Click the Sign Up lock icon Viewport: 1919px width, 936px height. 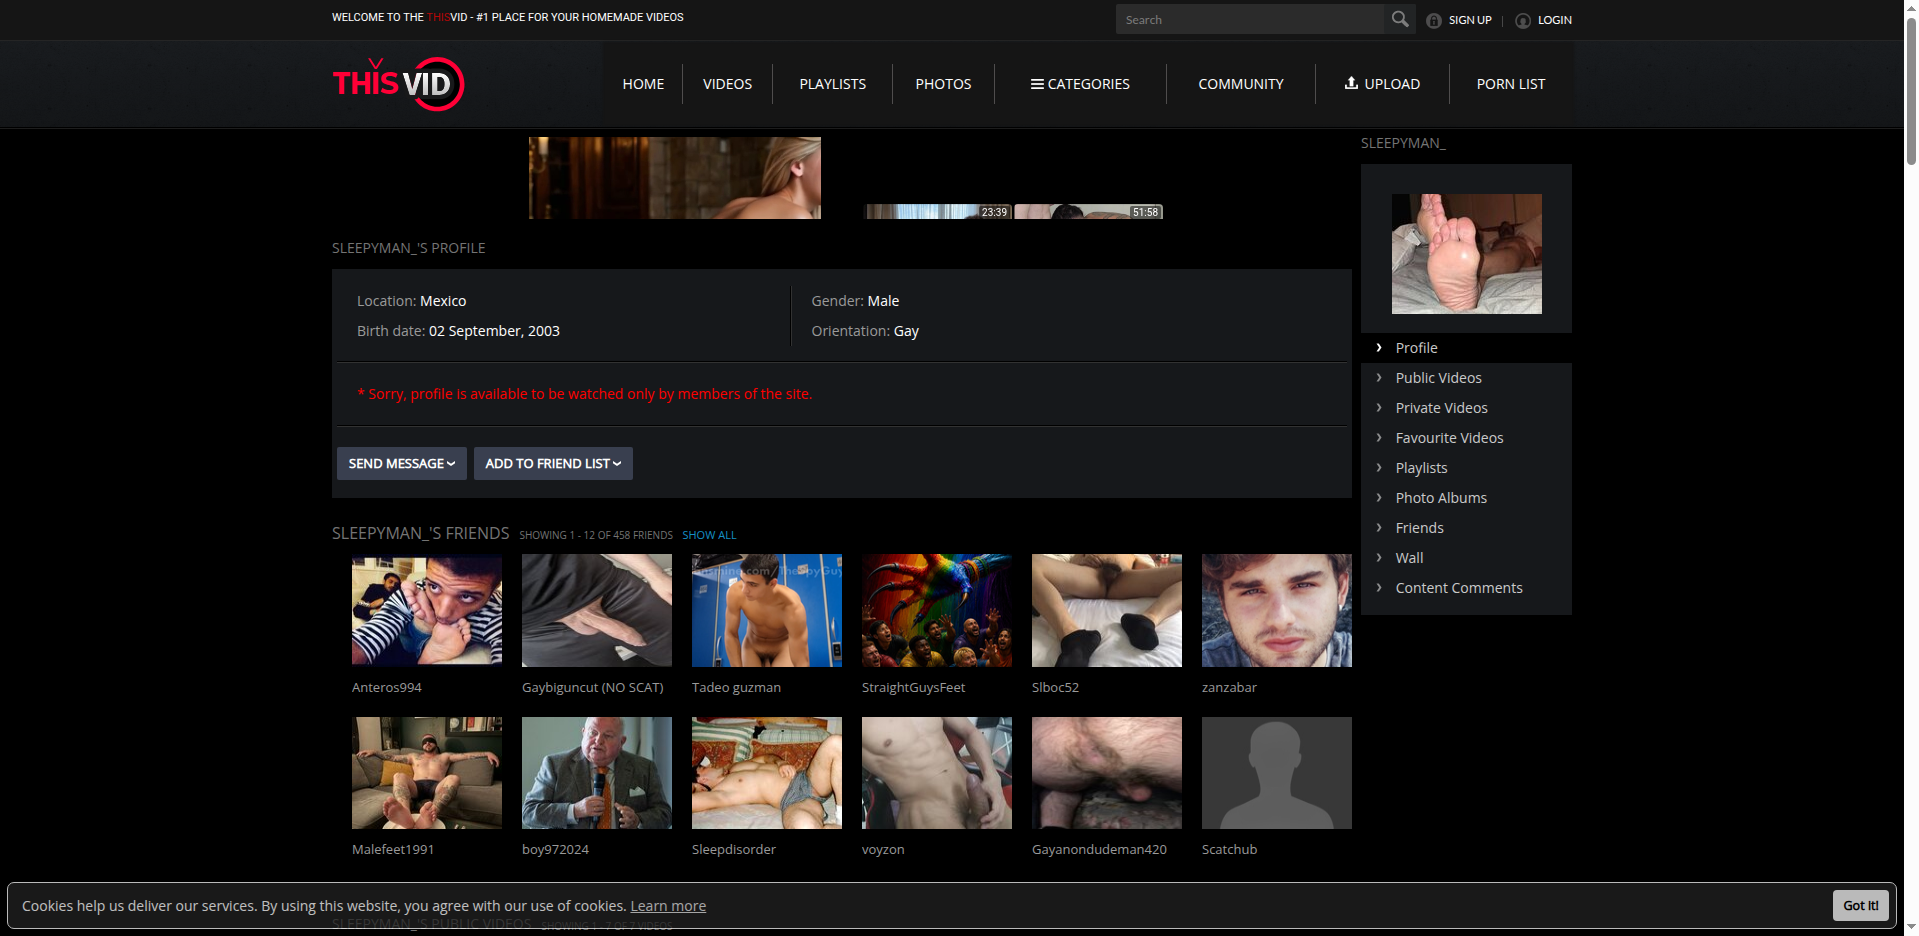point(1434,20)
